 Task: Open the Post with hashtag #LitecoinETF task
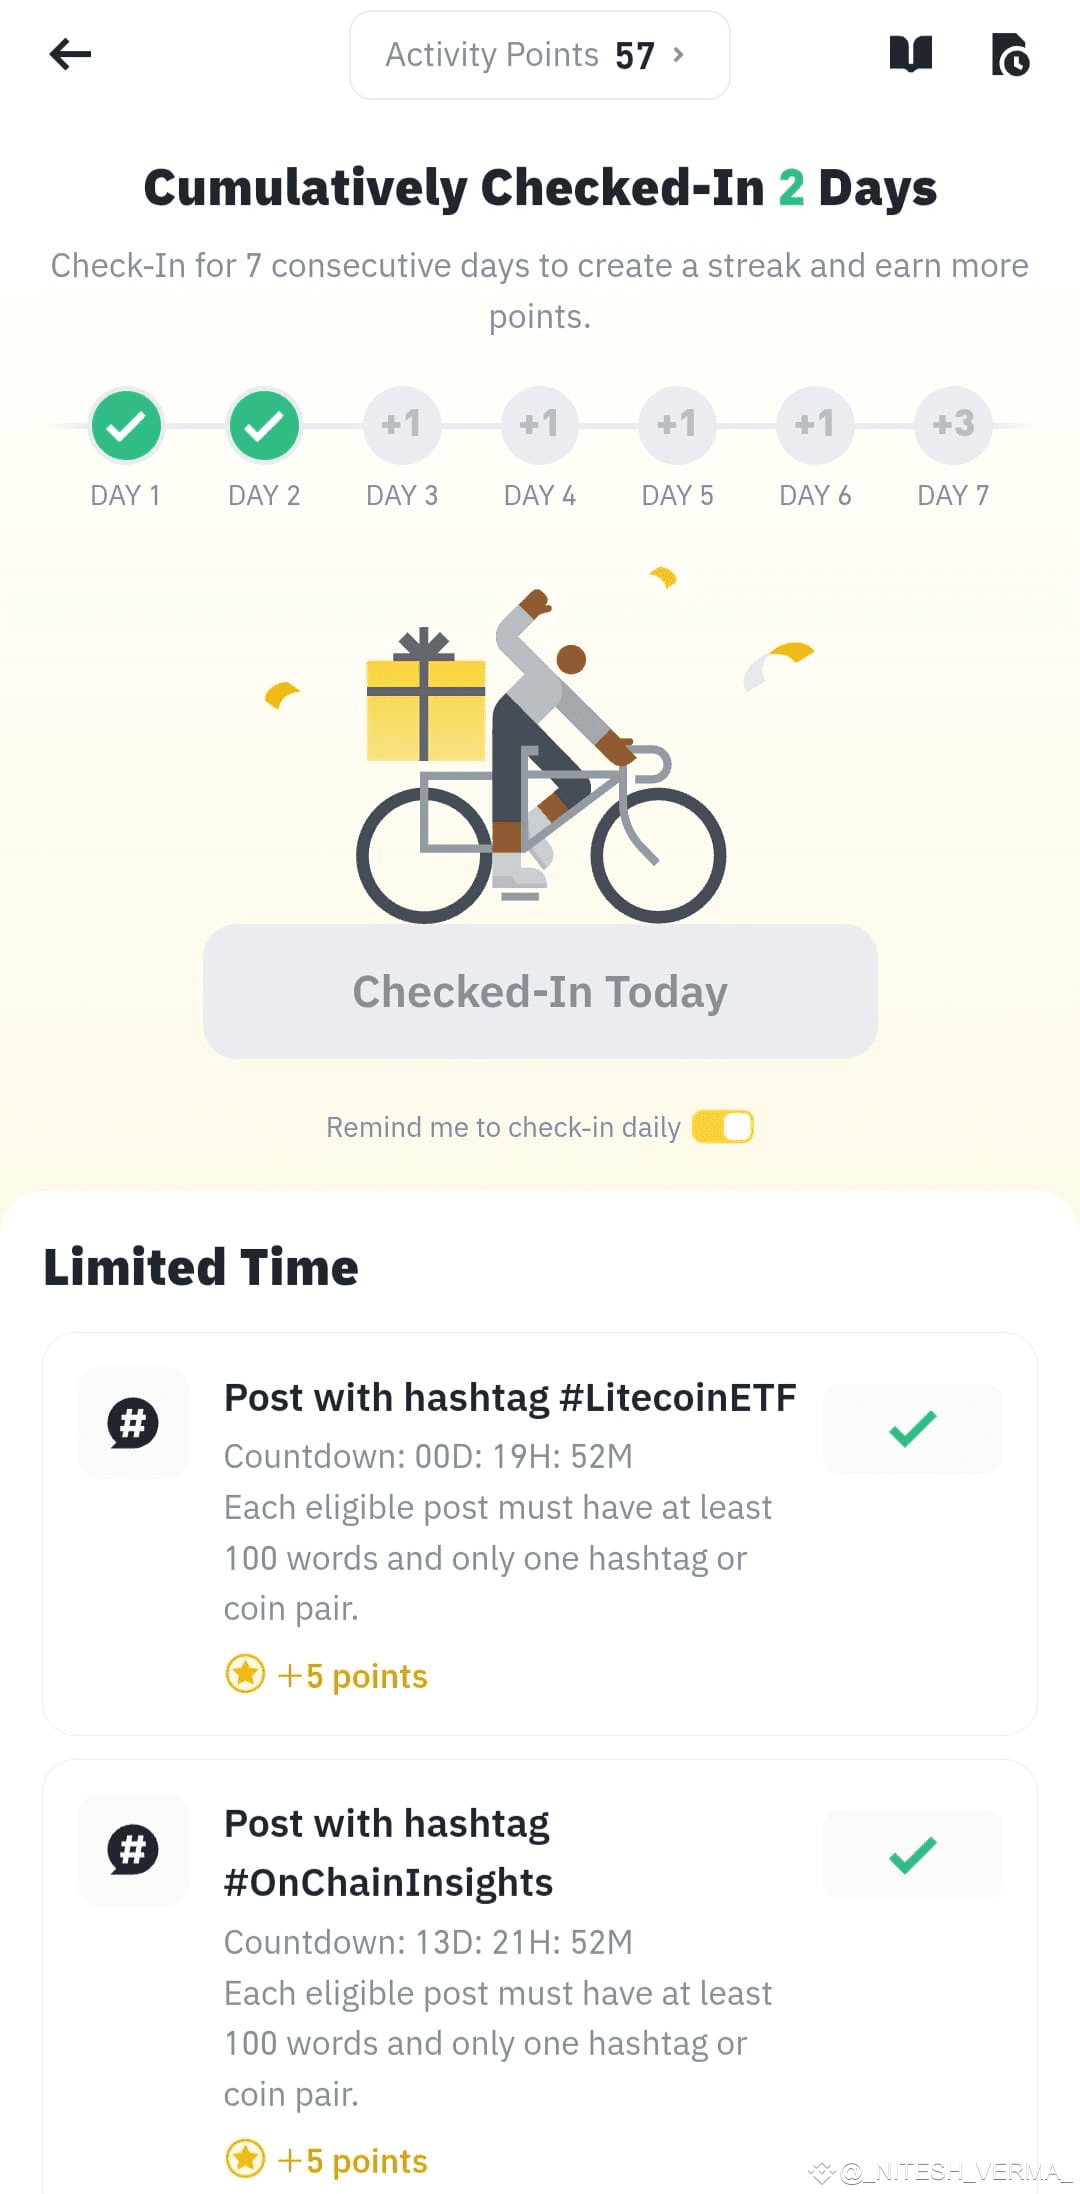coord(510,1398)
